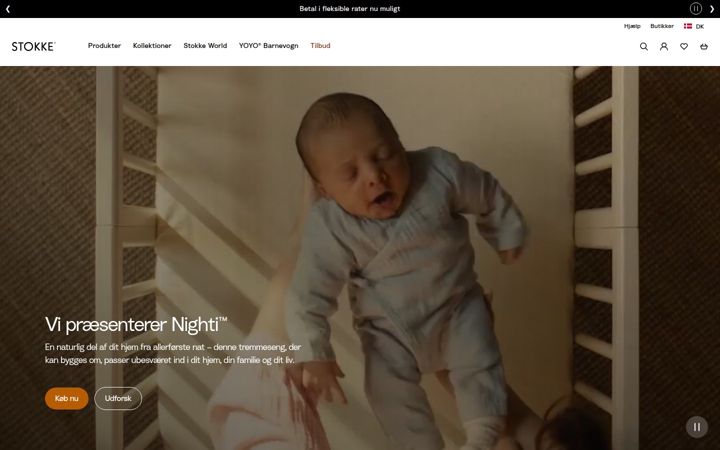Open the shopping basket icon
The width and height of the screenshot is (720, 450).
click(x=704, y=46)
